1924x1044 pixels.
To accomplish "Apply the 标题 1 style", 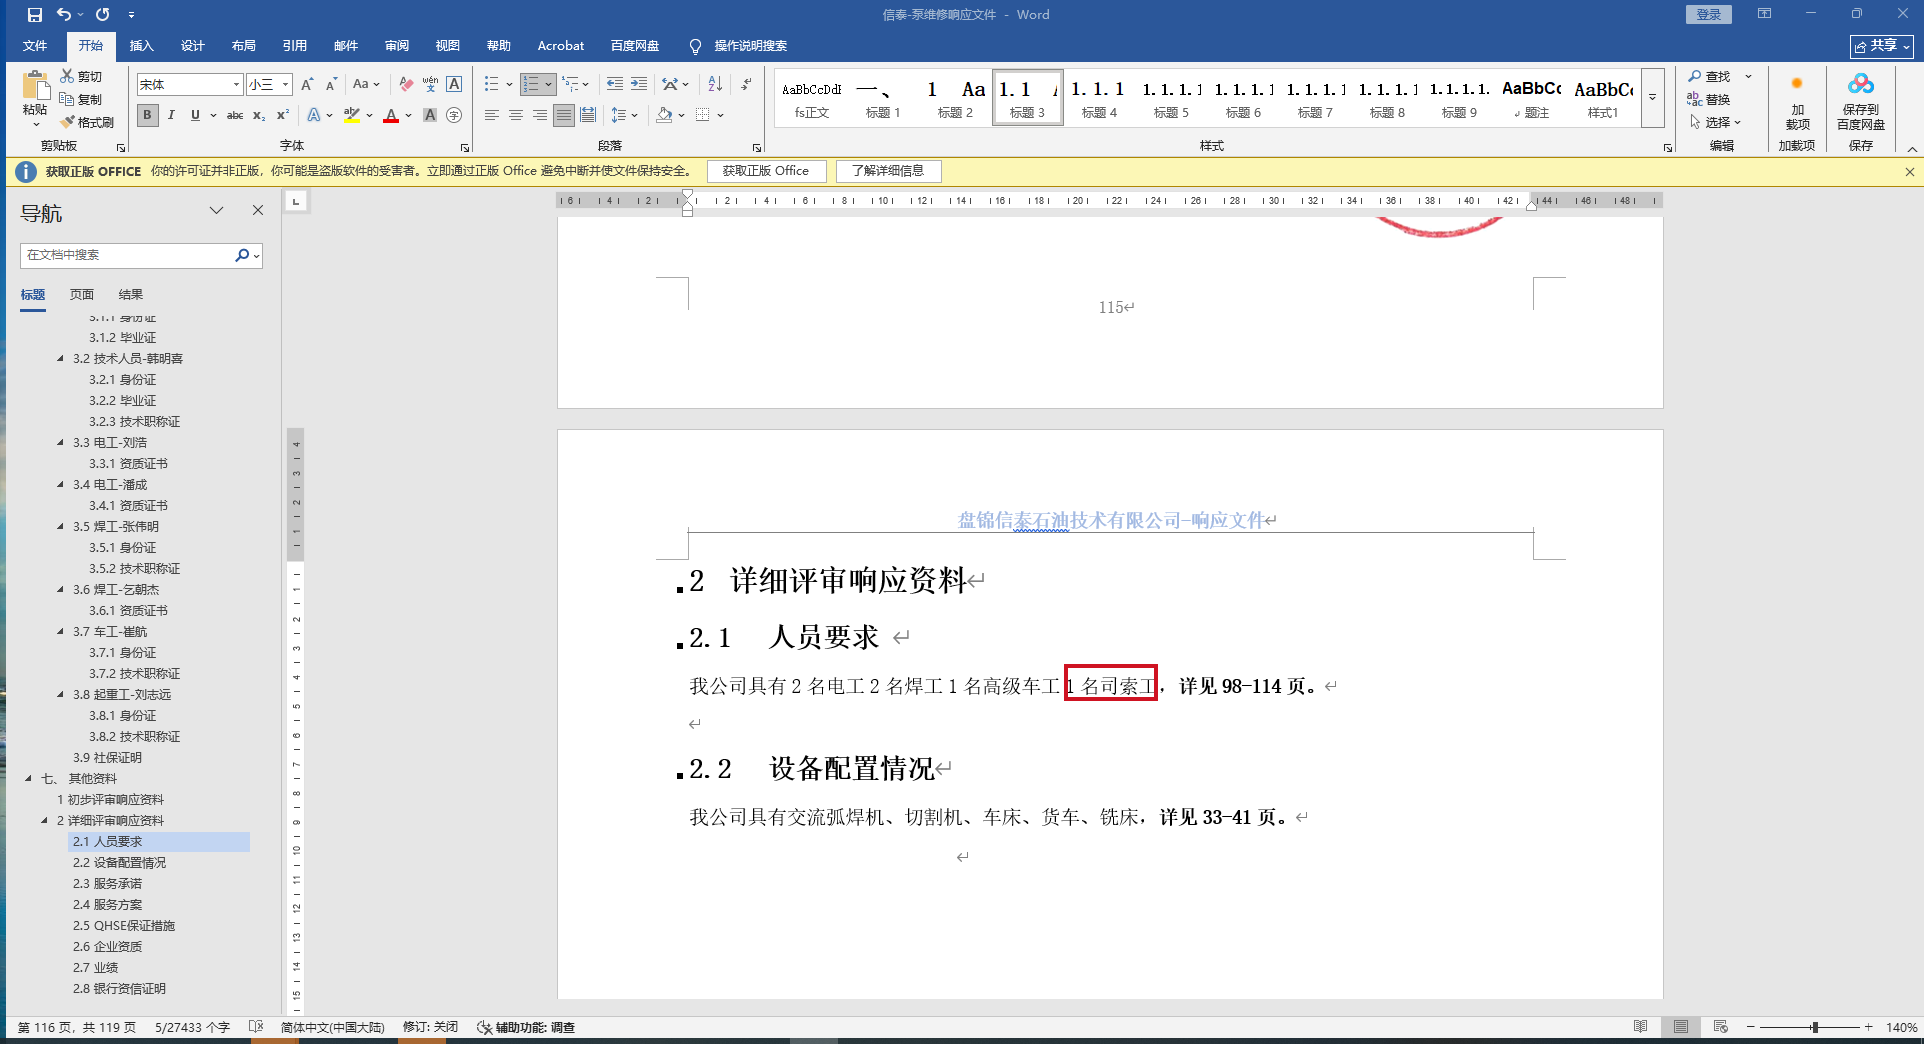I will tap(883, 98).
